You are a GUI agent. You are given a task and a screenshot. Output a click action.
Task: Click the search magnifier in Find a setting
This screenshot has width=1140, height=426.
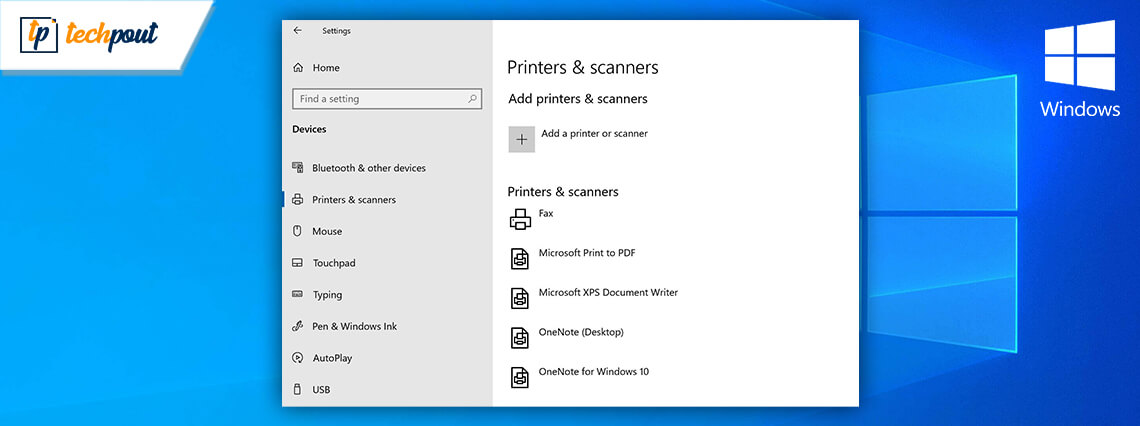point(472,99)
